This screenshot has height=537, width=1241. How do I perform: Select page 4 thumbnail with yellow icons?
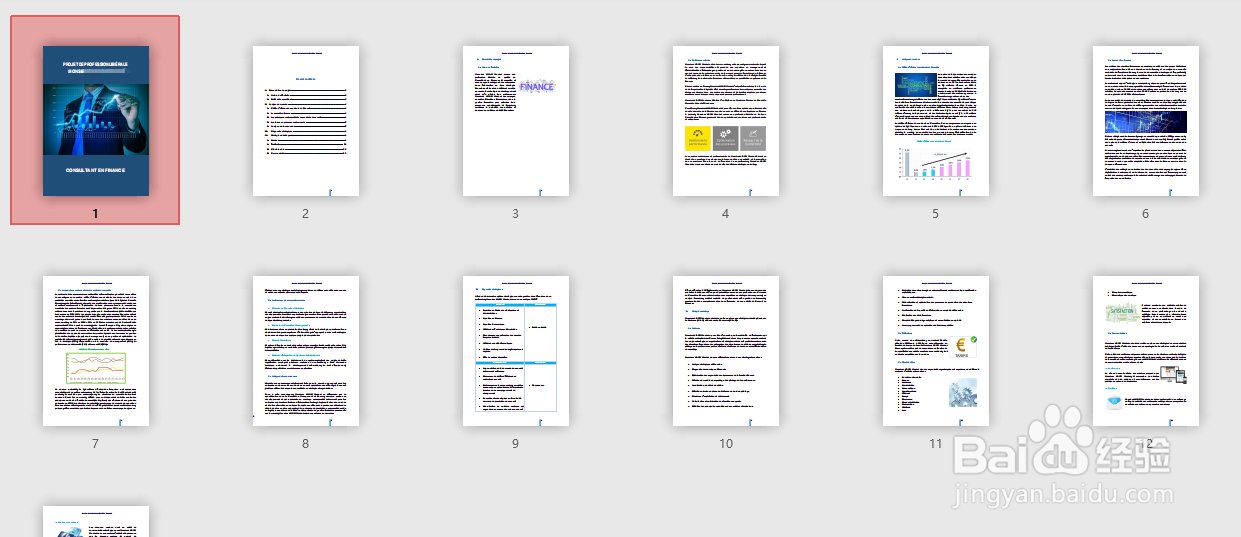725,120
